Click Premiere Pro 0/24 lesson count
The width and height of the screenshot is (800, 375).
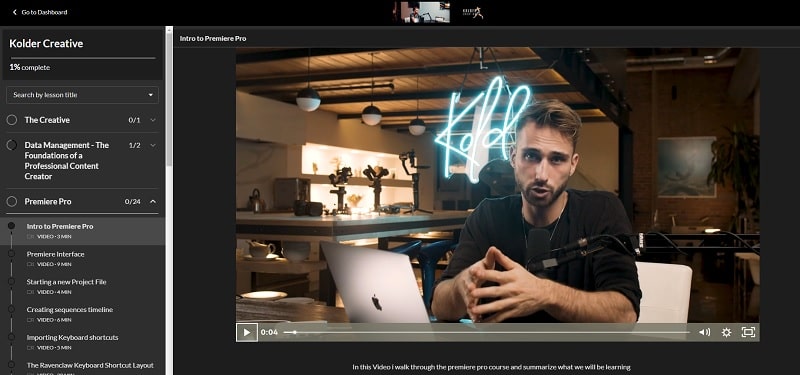[133, 202]
